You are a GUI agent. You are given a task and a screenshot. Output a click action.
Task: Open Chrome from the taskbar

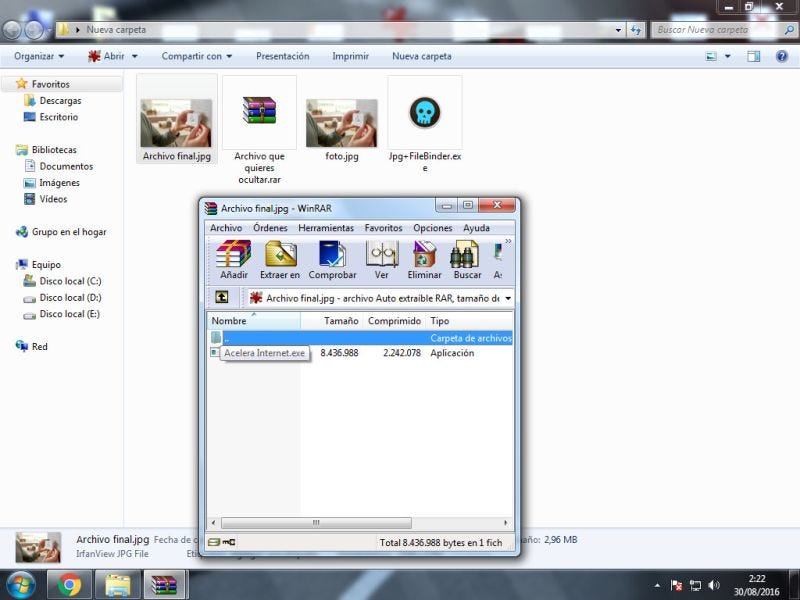(69, 585)
